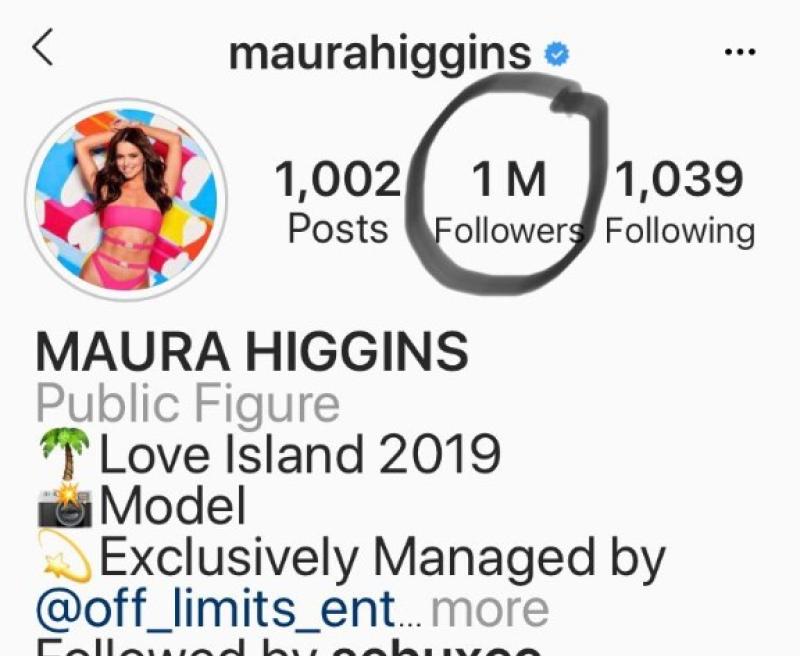Expand the bio with 'more'
Image resolution: width=800 pixels, height=656 pixels.
[x=490, y=610]
